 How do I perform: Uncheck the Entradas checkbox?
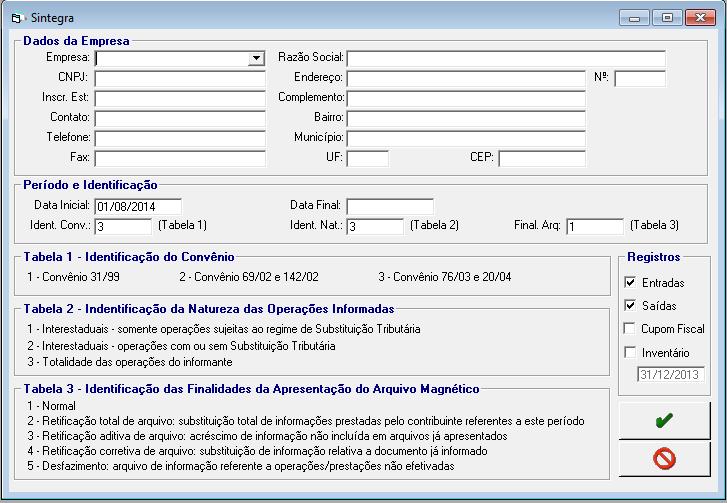(630, 282)
